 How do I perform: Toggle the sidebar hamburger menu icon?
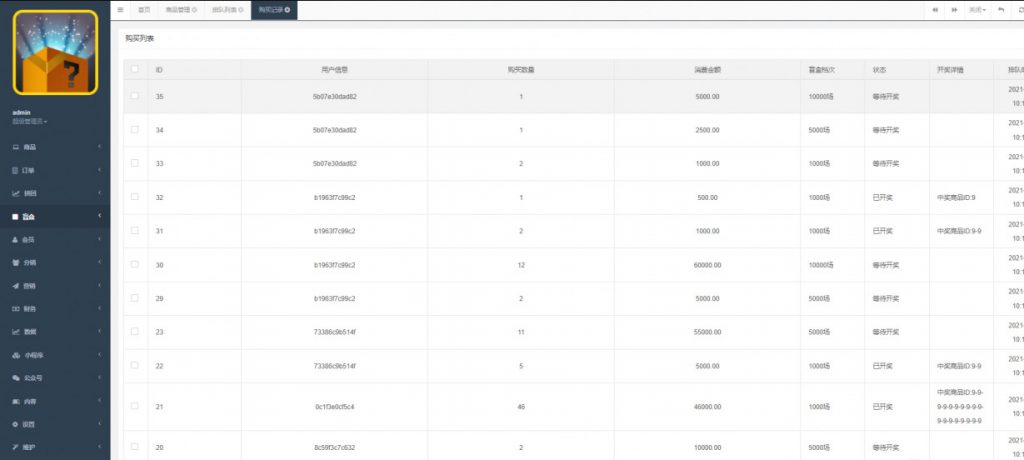pyautogui.click(x=121, y=10)
